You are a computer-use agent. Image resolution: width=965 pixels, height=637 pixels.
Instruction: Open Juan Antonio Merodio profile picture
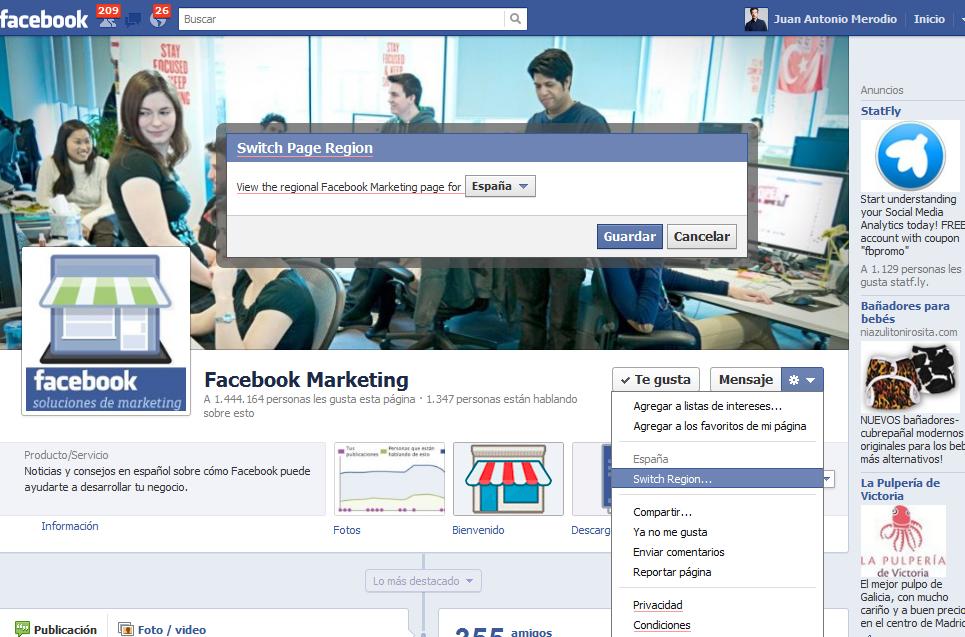pyautogui.click(x=756, y=19)
